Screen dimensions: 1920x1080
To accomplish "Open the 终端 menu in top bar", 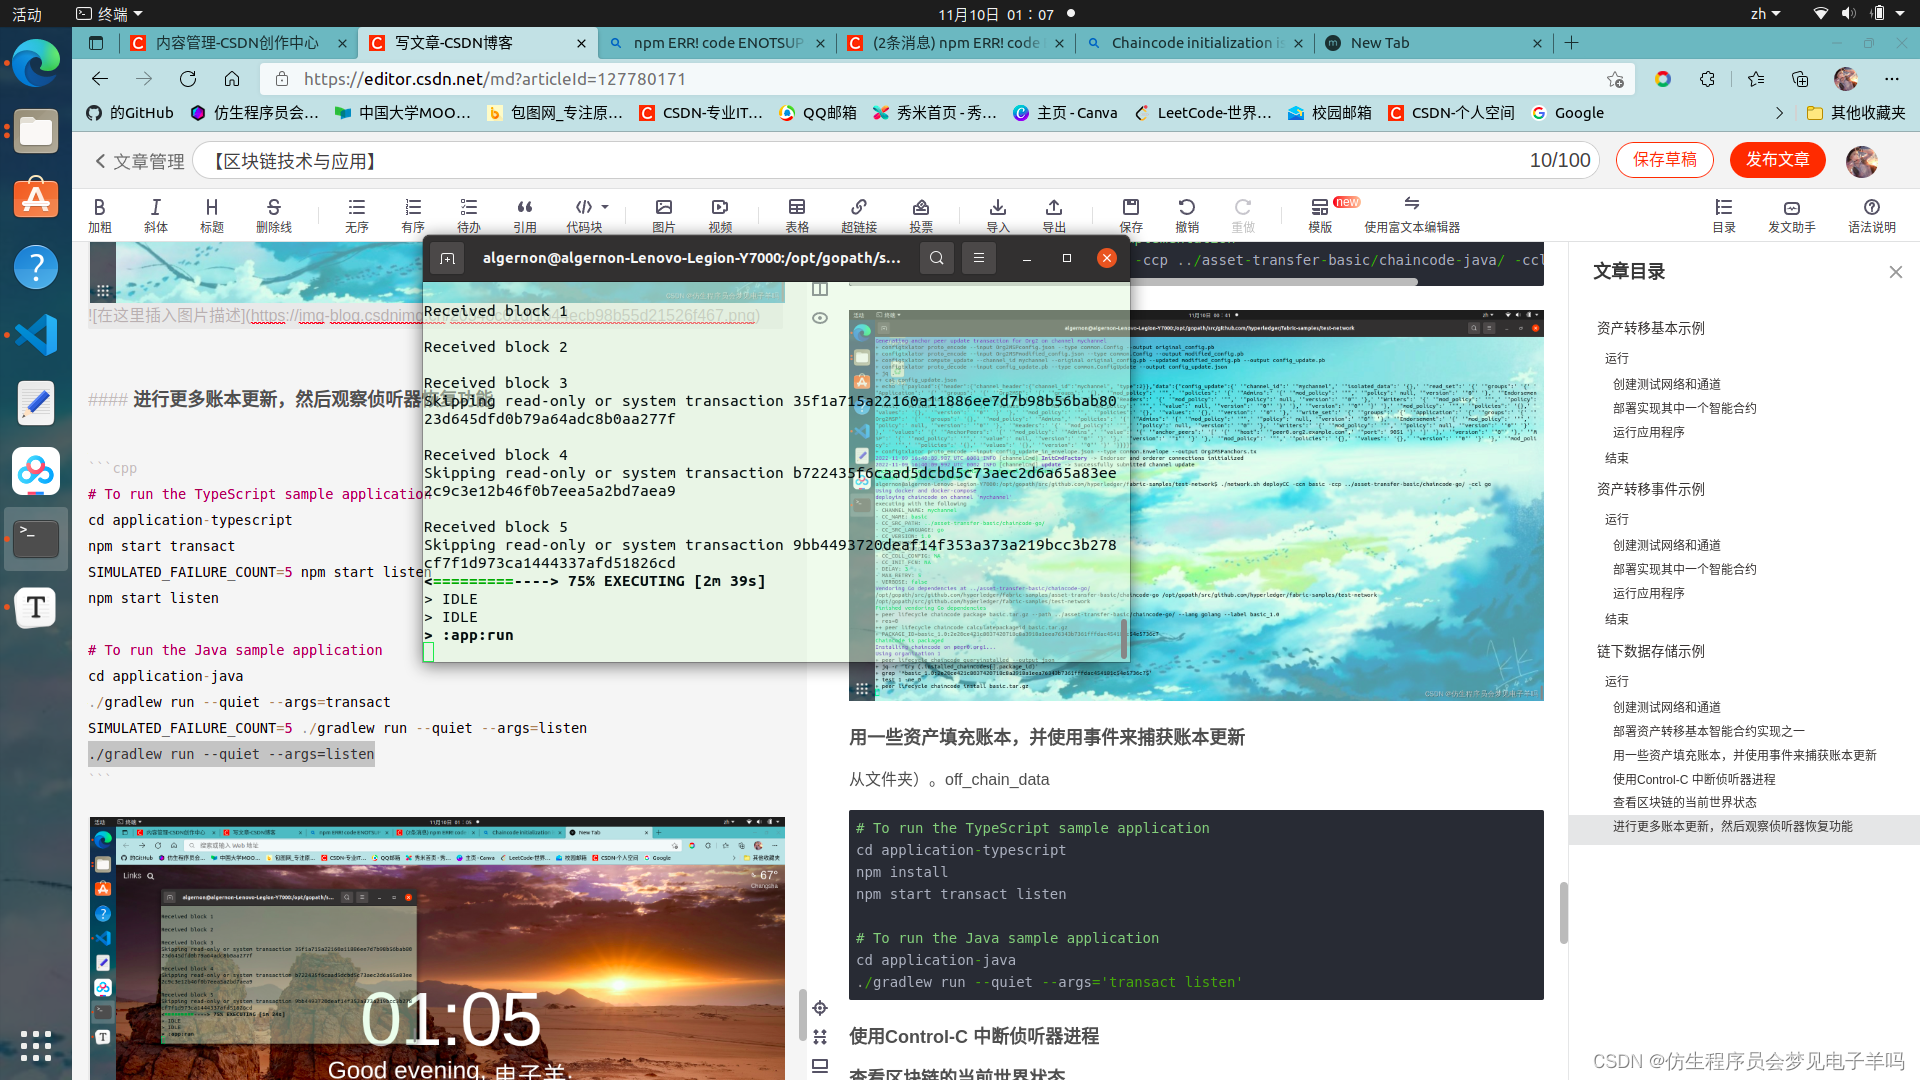I will [x=110, y=14].
